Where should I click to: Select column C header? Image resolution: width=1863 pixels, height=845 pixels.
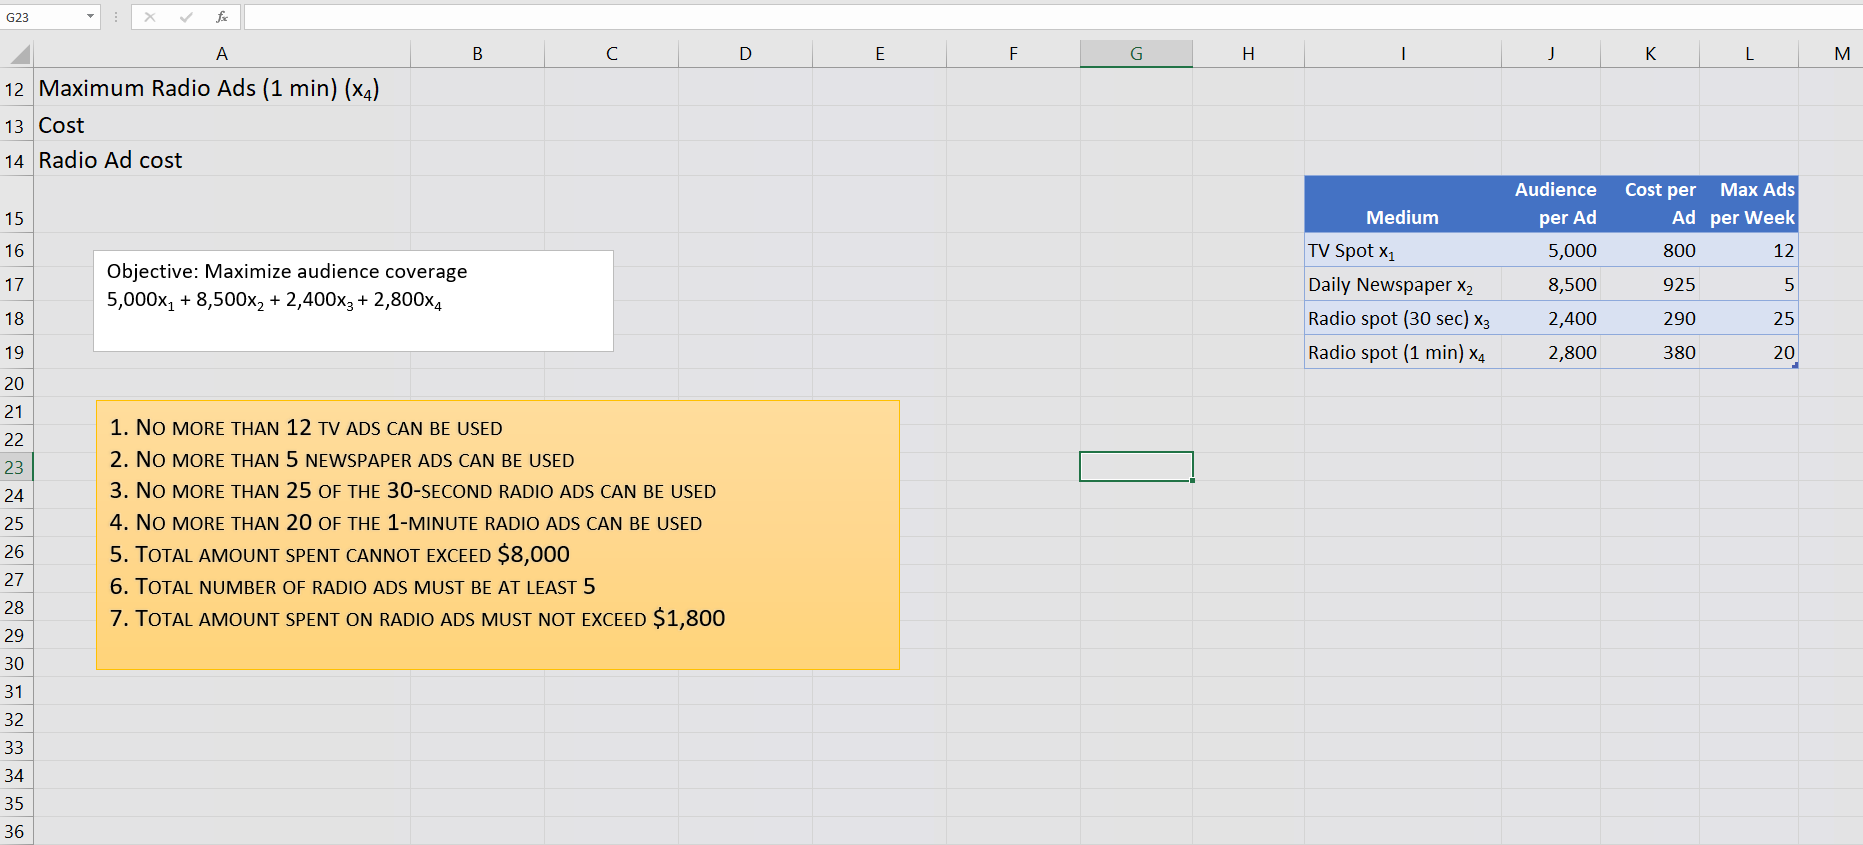[x=612, y=54]
